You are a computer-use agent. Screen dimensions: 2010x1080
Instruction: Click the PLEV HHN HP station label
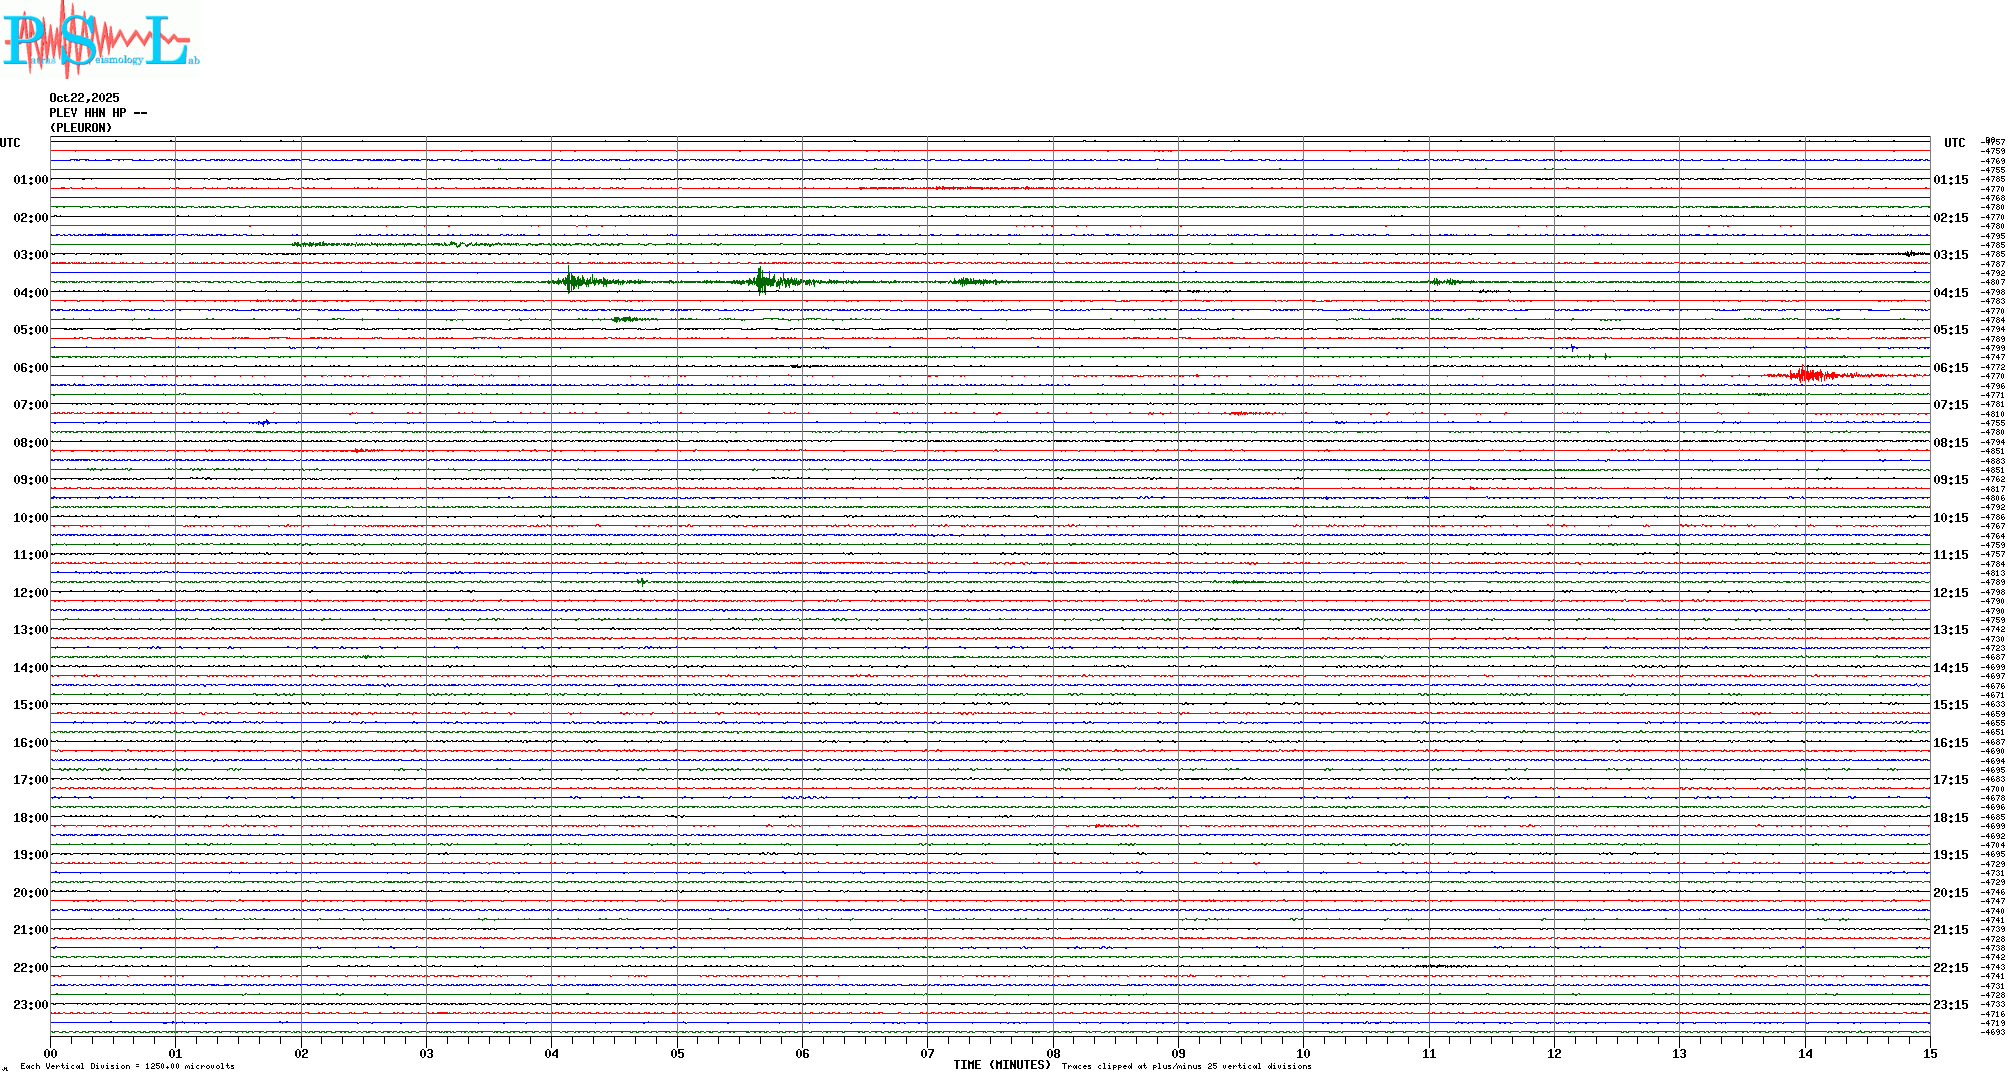click(x=98, y=113)
